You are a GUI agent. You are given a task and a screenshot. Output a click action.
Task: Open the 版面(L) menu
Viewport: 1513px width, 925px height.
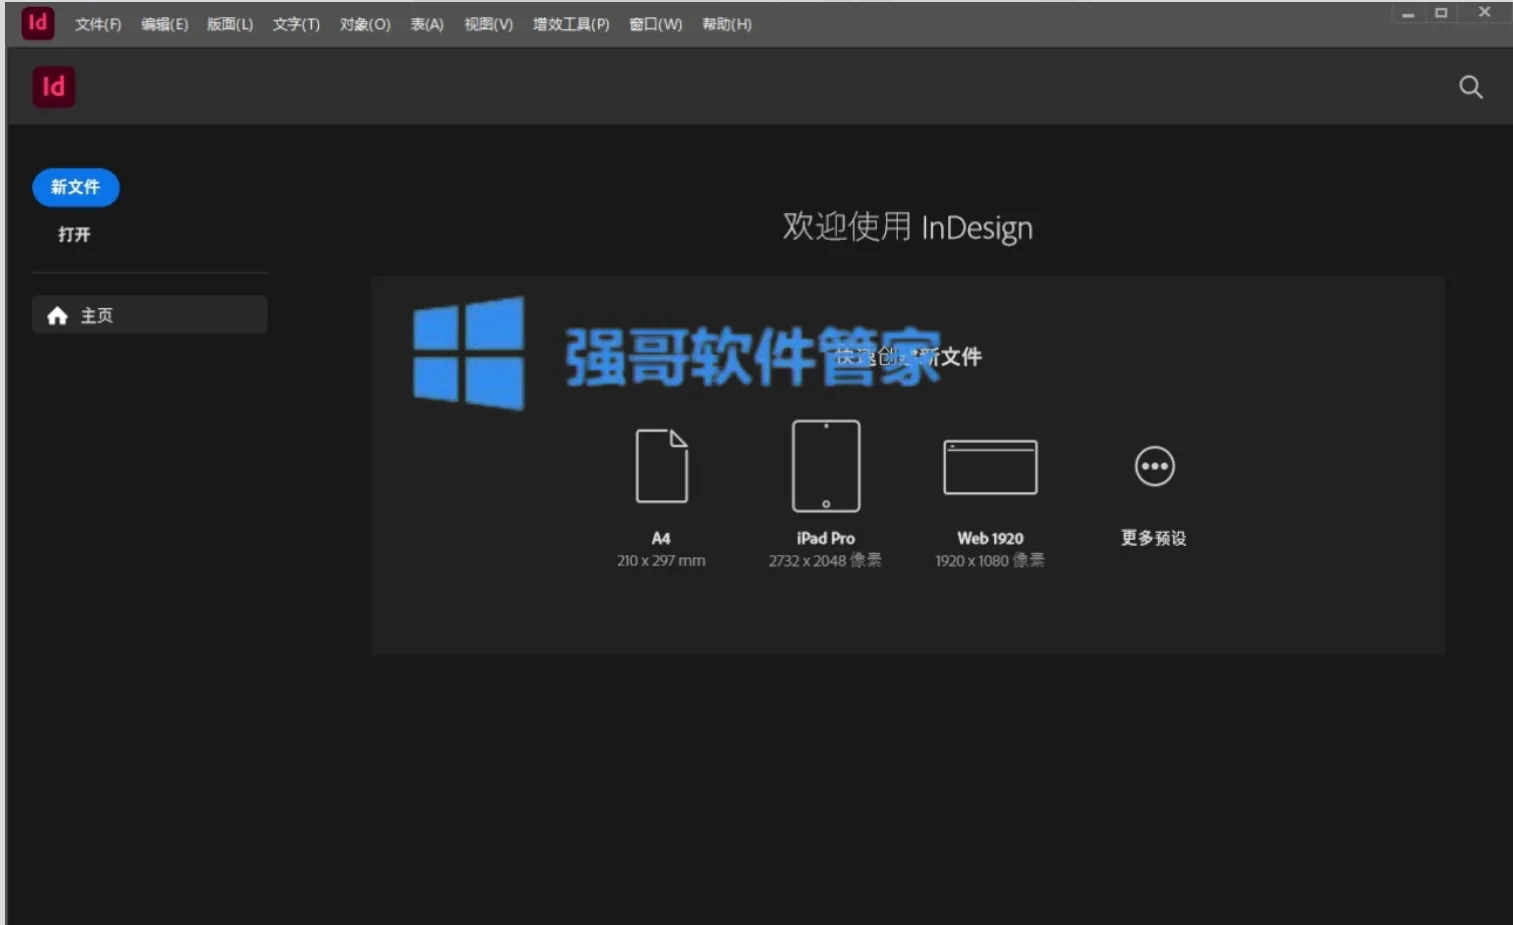pos(230,24)
